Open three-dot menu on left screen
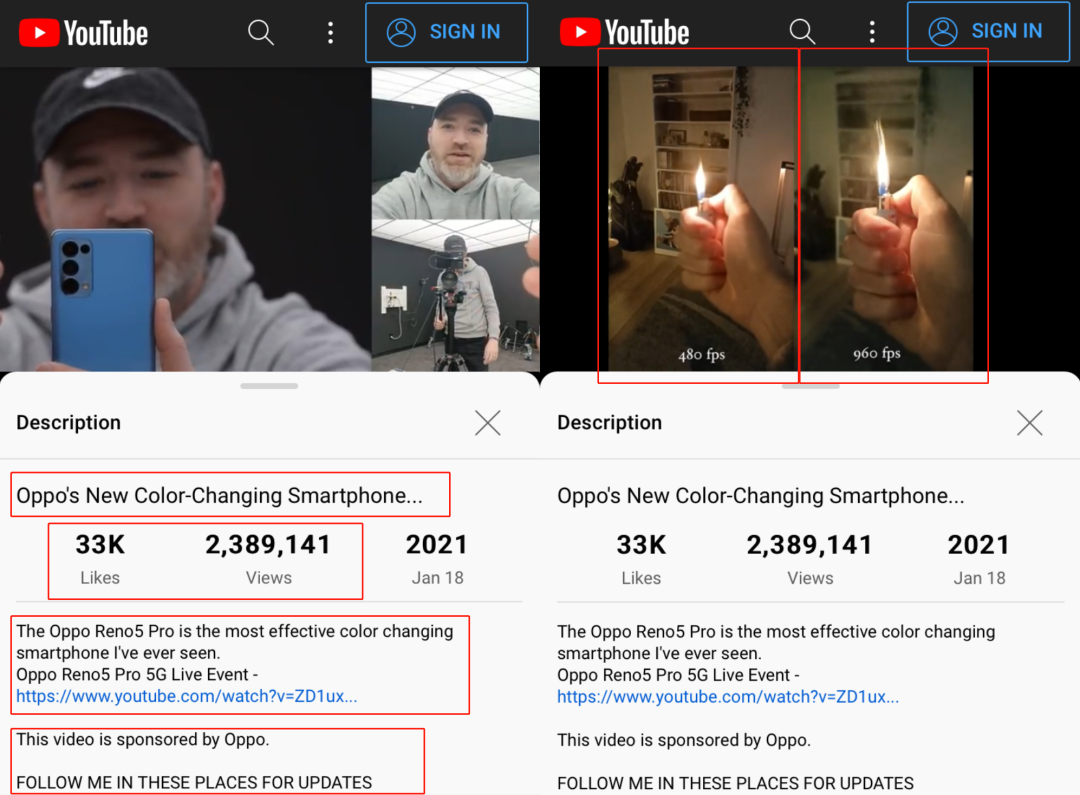The width and height of the screenshot is (1080, 795). (x=331, y=32)
